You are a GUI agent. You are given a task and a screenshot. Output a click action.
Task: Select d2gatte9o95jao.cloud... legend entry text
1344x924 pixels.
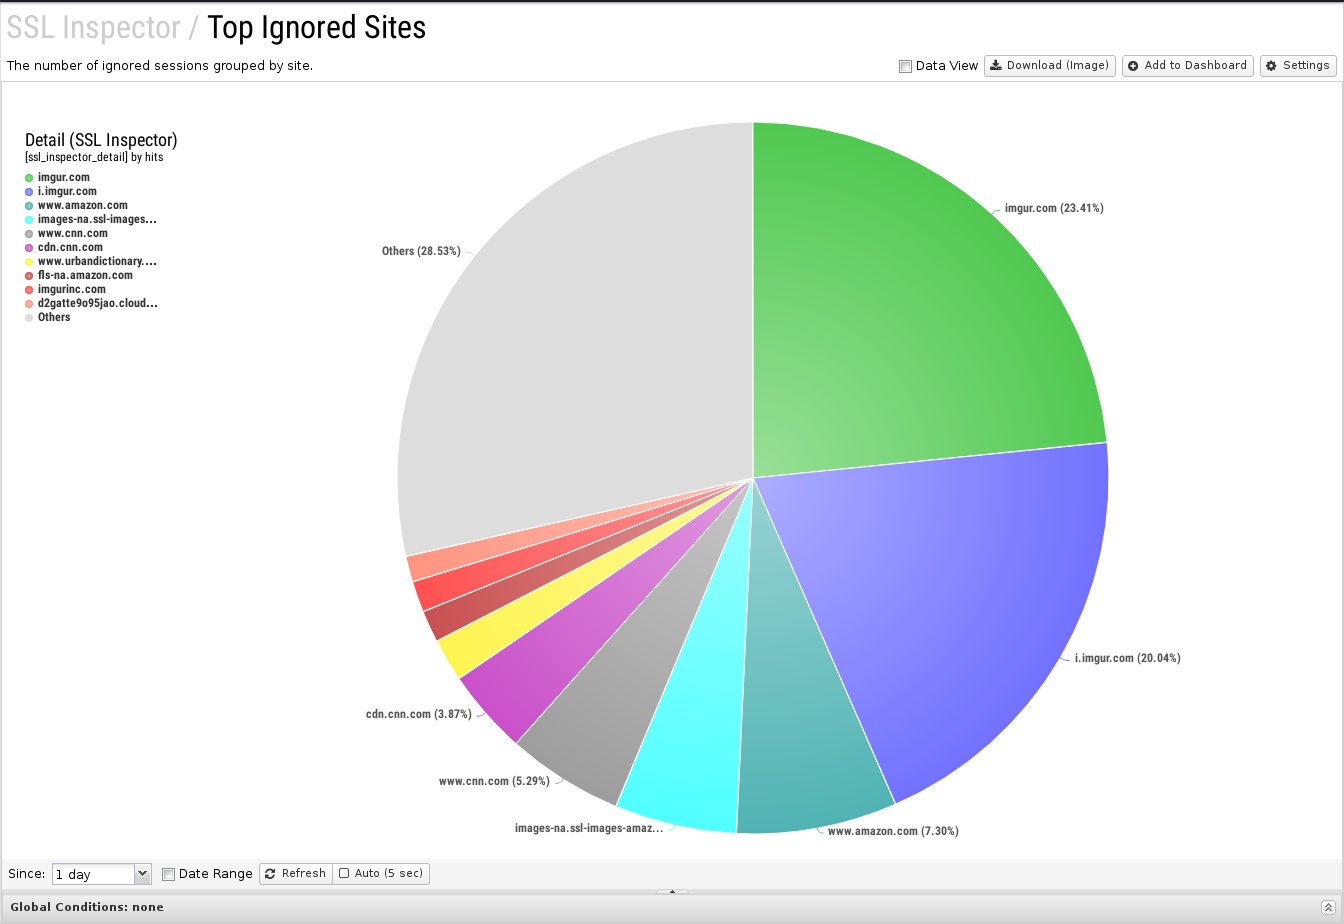[98, 303]
